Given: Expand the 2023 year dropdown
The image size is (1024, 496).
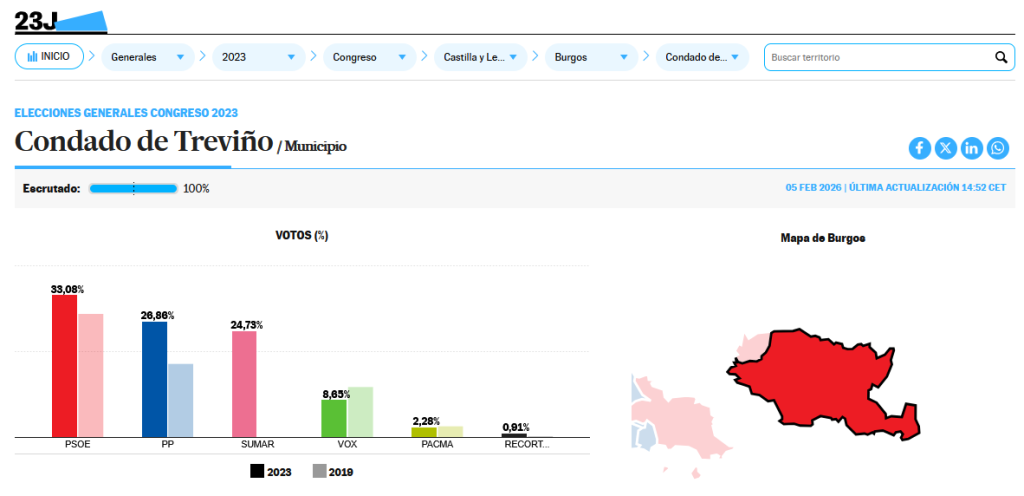Looking at the screenshot, I should pos(258,58).
